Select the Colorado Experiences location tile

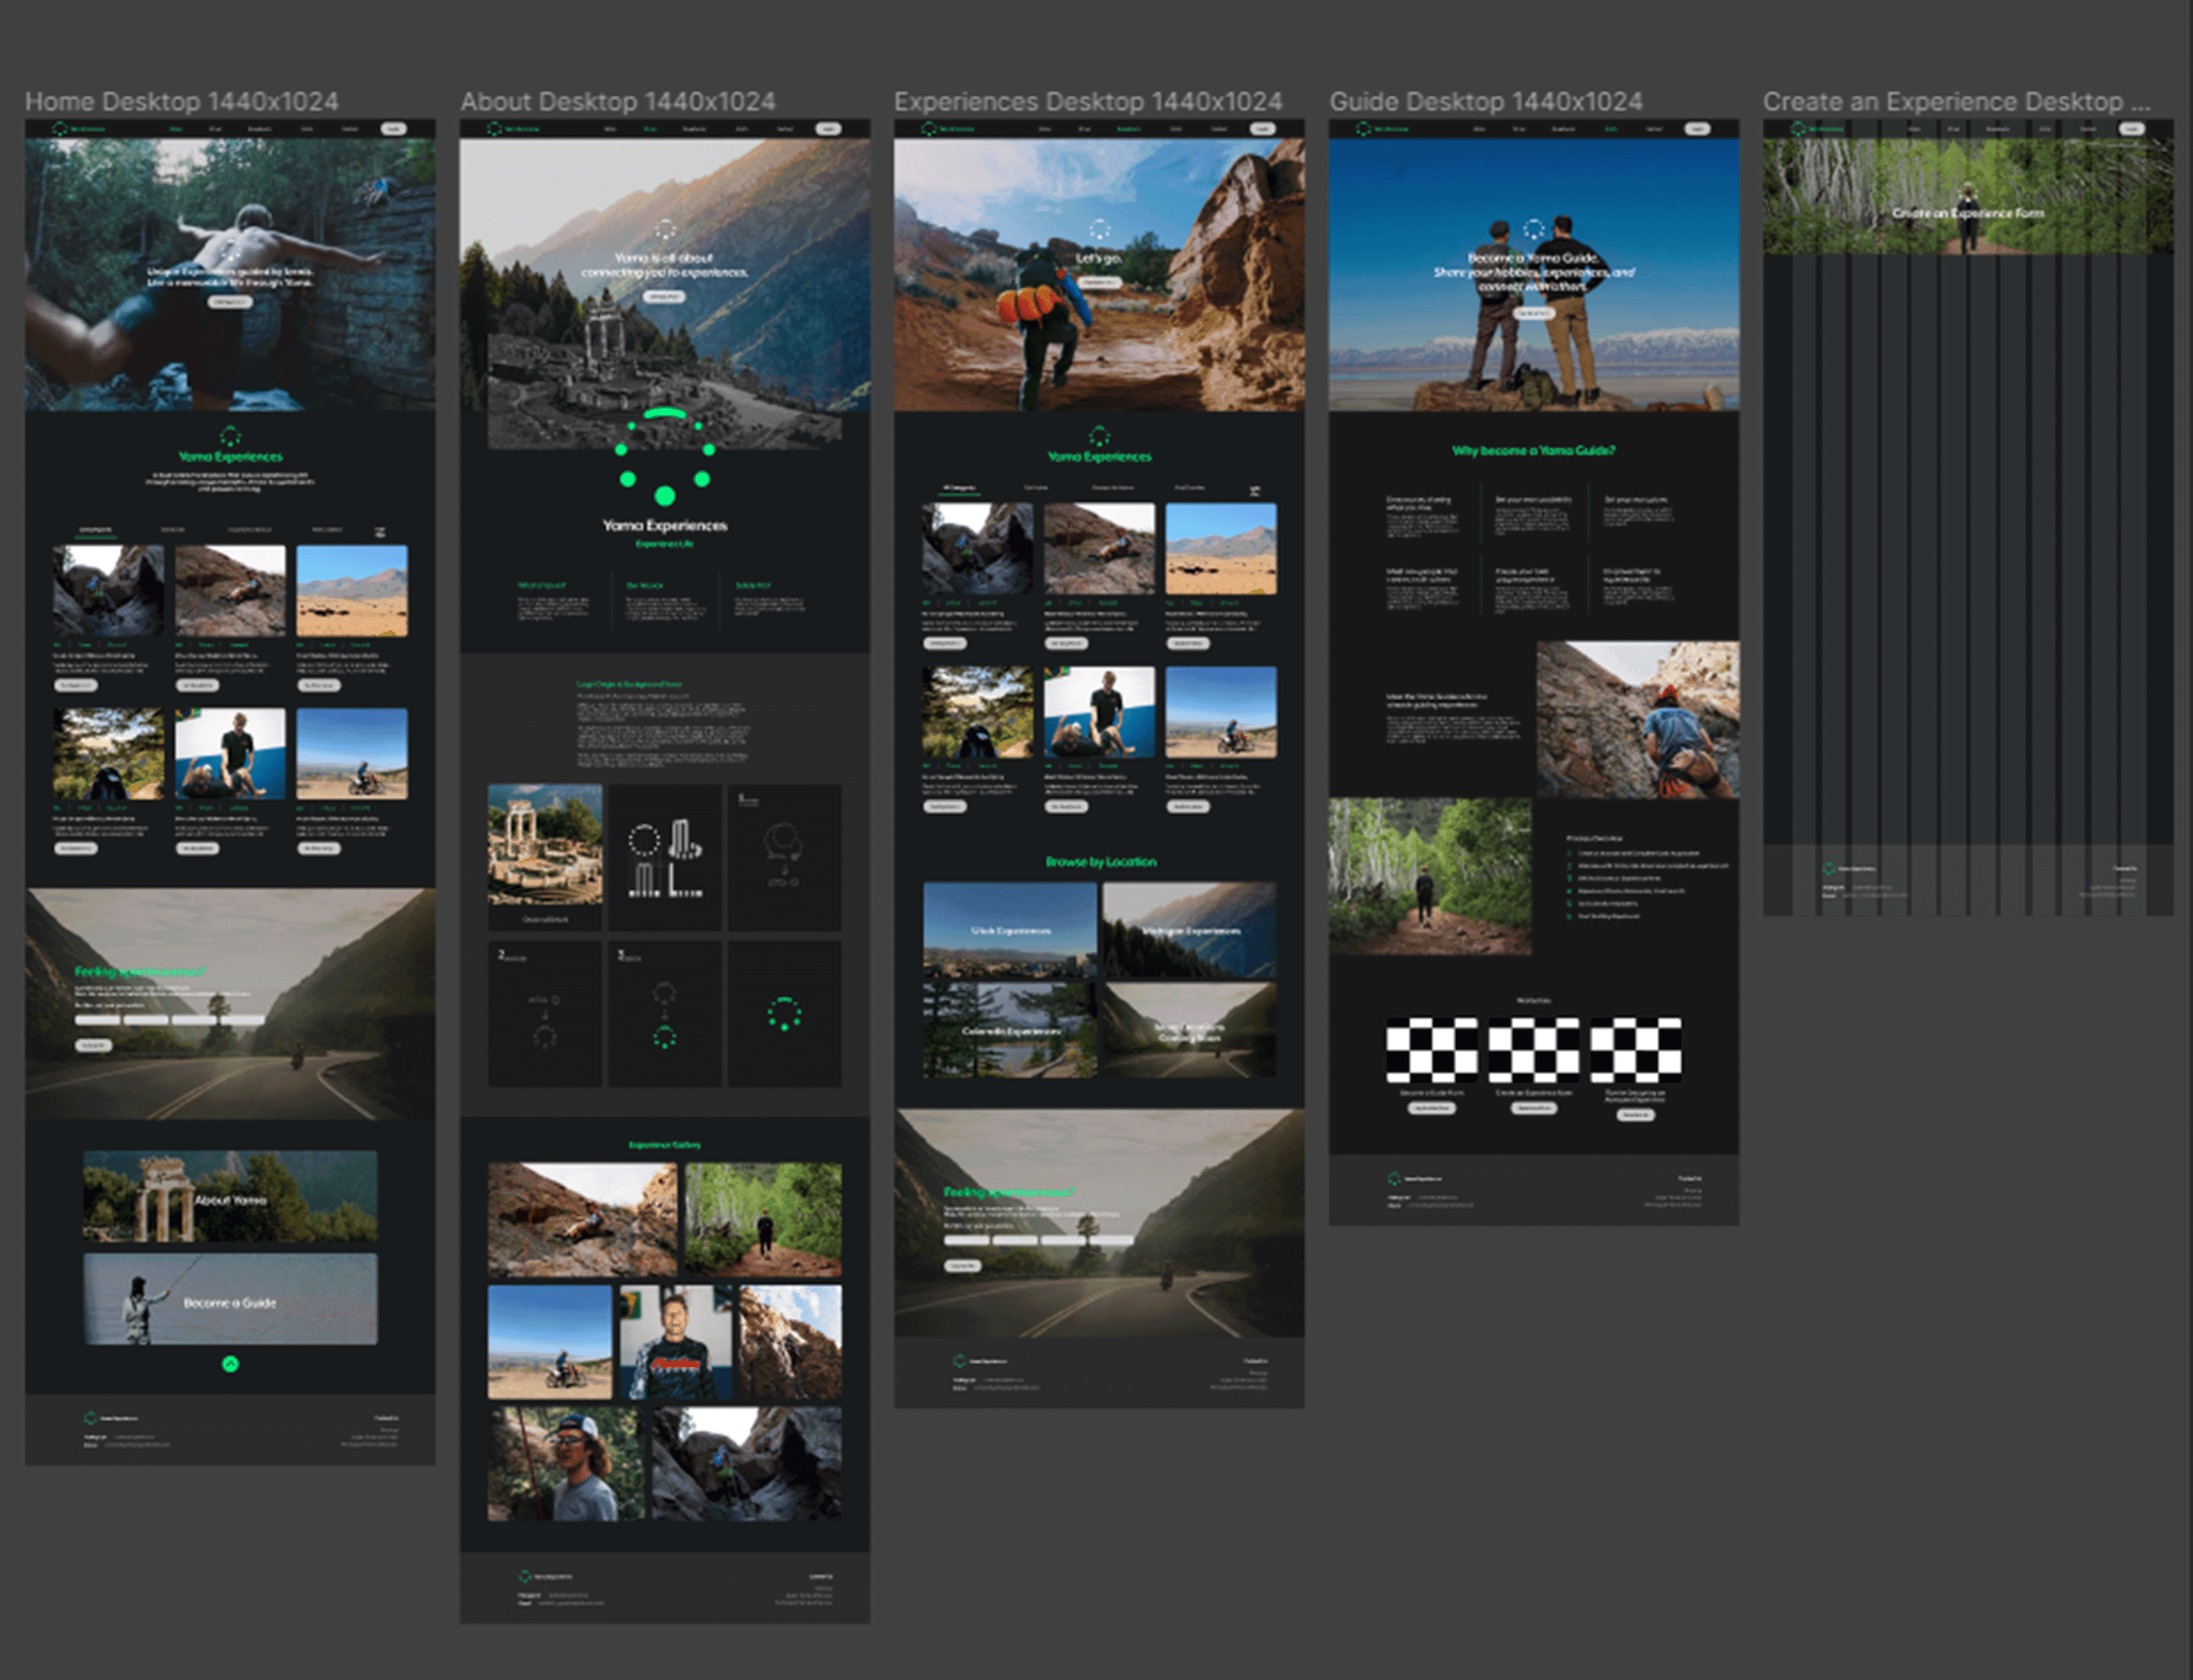[1010, 1030]
